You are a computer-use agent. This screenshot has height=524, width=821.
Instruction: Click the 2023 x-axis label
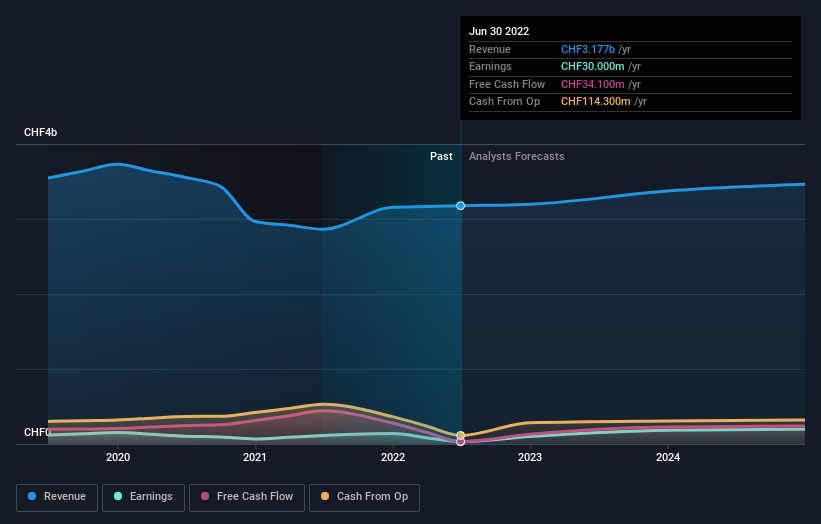(530, 457)
